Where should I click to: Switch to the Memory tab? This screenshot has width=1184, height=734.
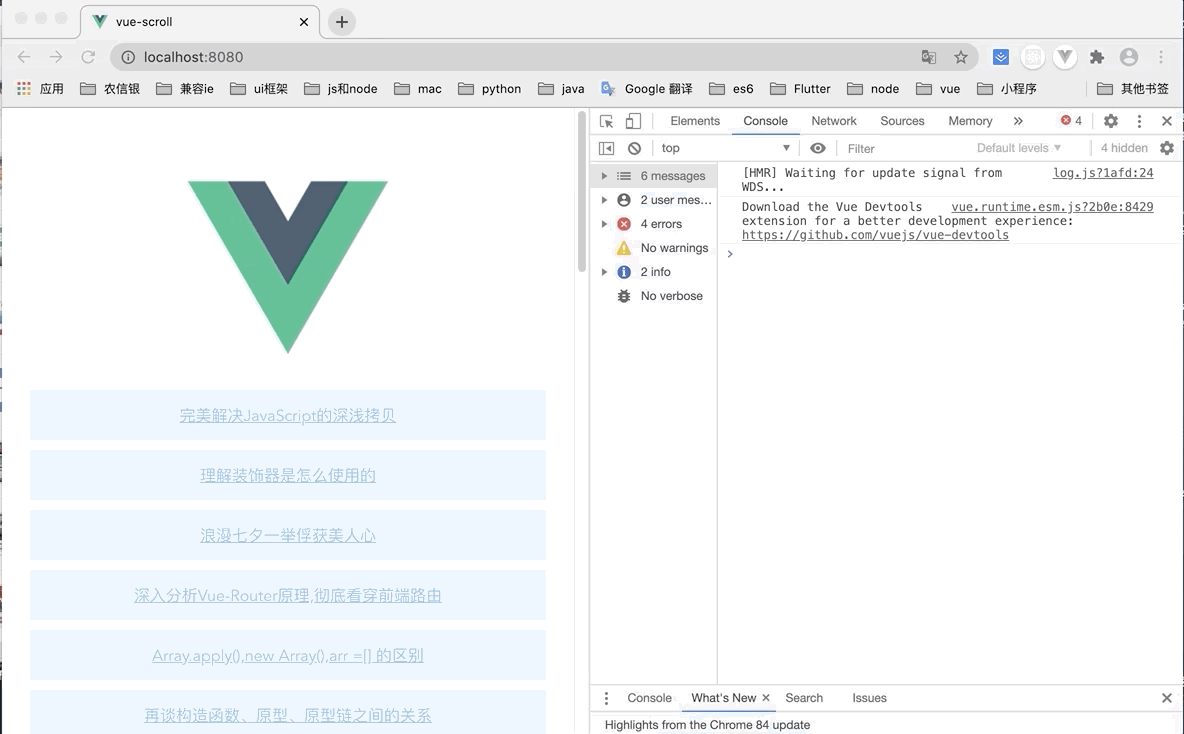[x=970, y=121]
